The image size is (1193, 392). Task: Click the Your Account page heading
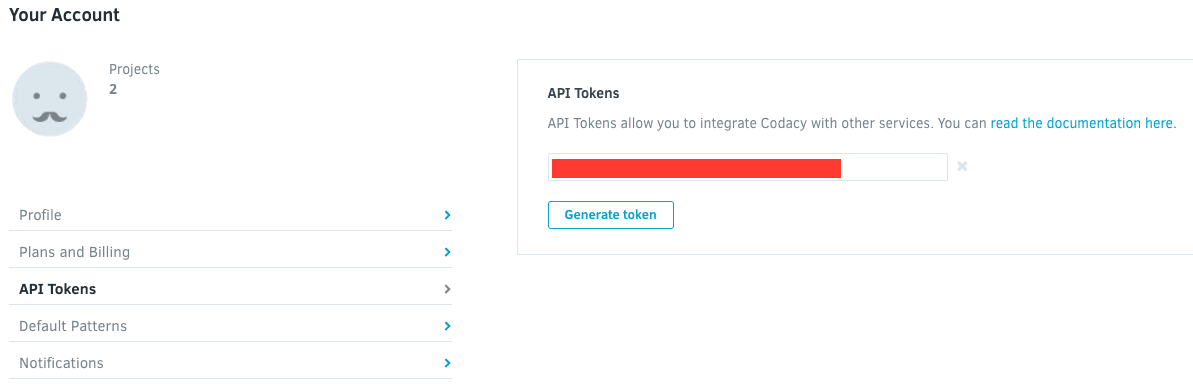65,14
